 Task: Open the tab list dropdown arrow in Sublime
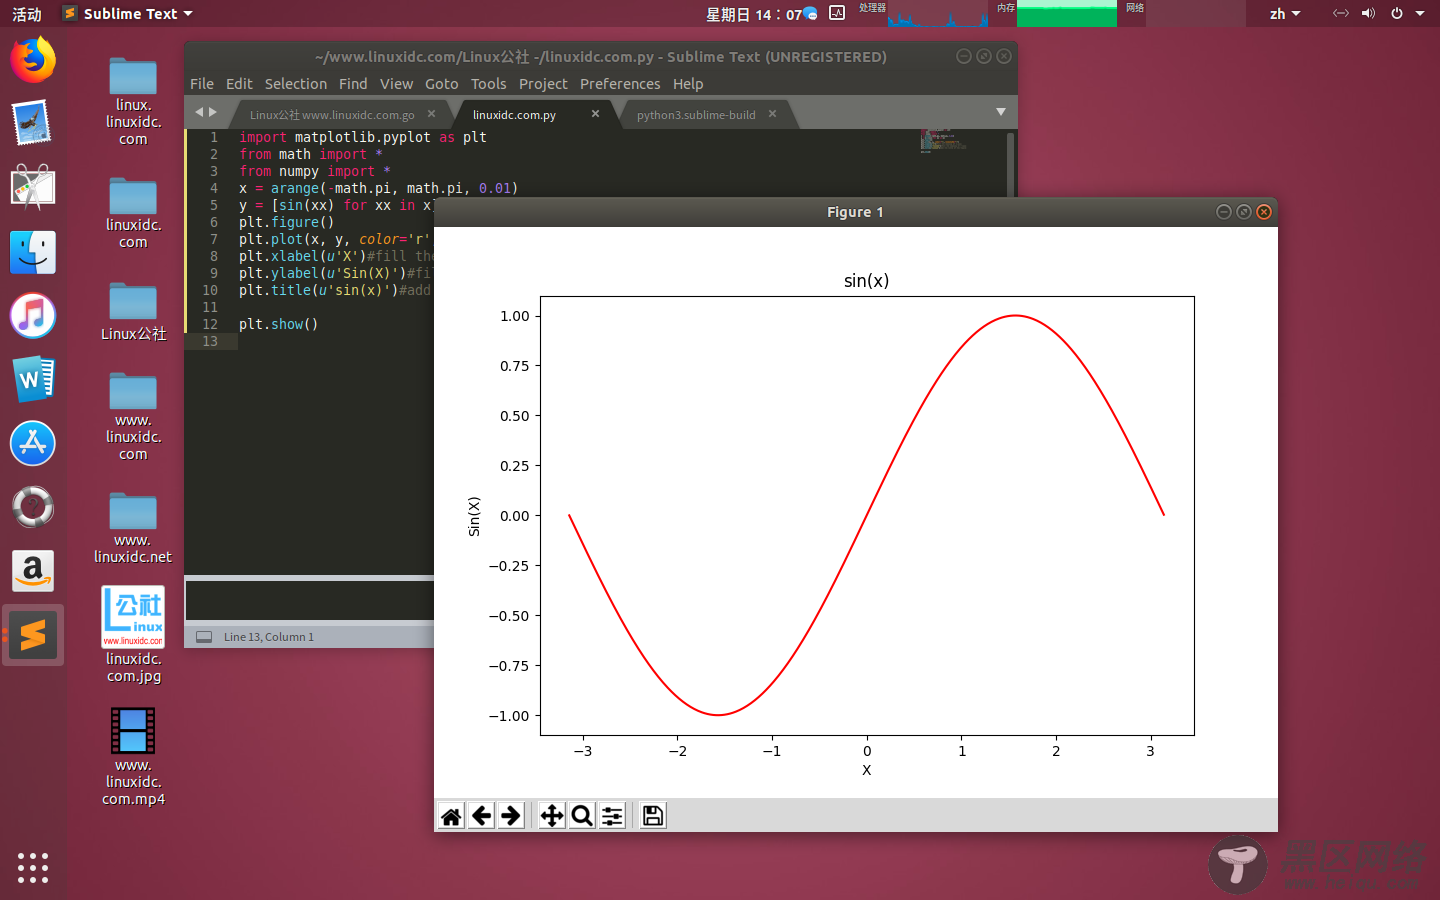pyautogui.click(x=1001, y=112)
